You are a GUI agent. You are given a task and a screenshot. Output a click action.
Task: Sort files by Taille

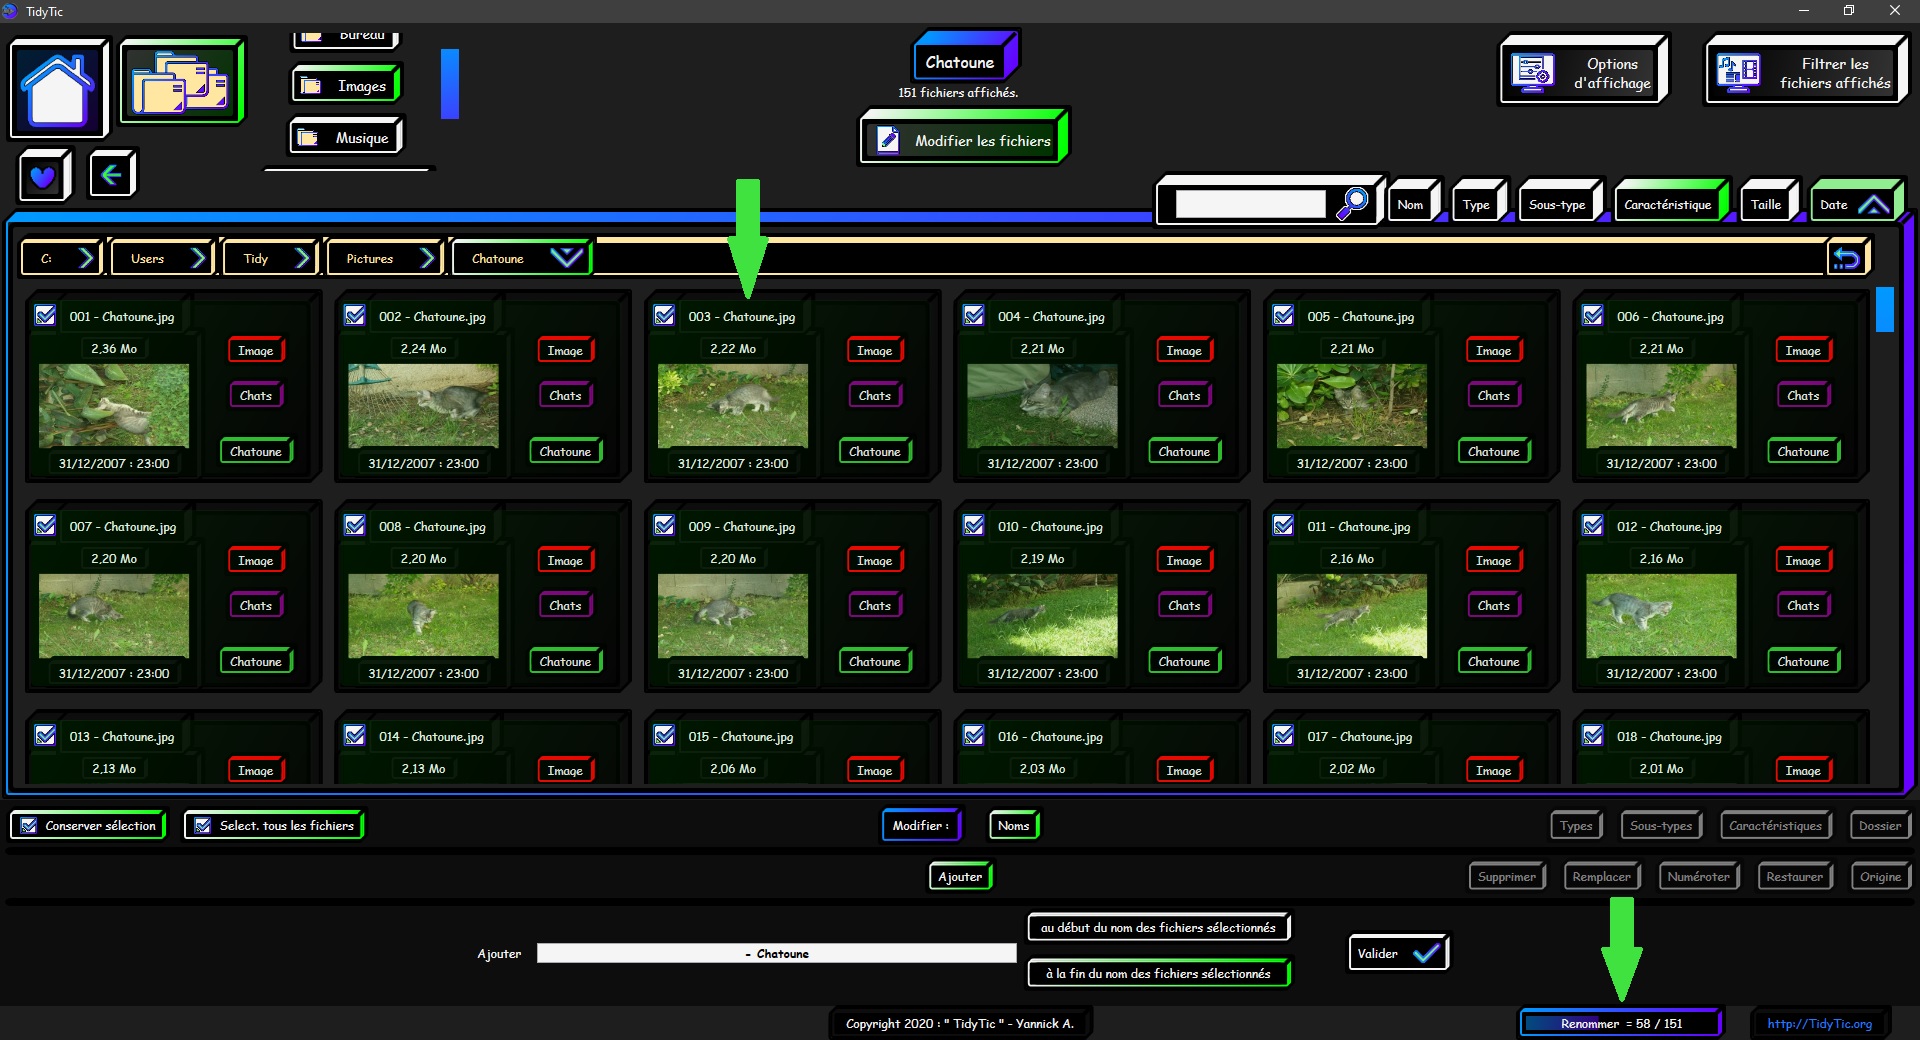tap(1767, 204)
